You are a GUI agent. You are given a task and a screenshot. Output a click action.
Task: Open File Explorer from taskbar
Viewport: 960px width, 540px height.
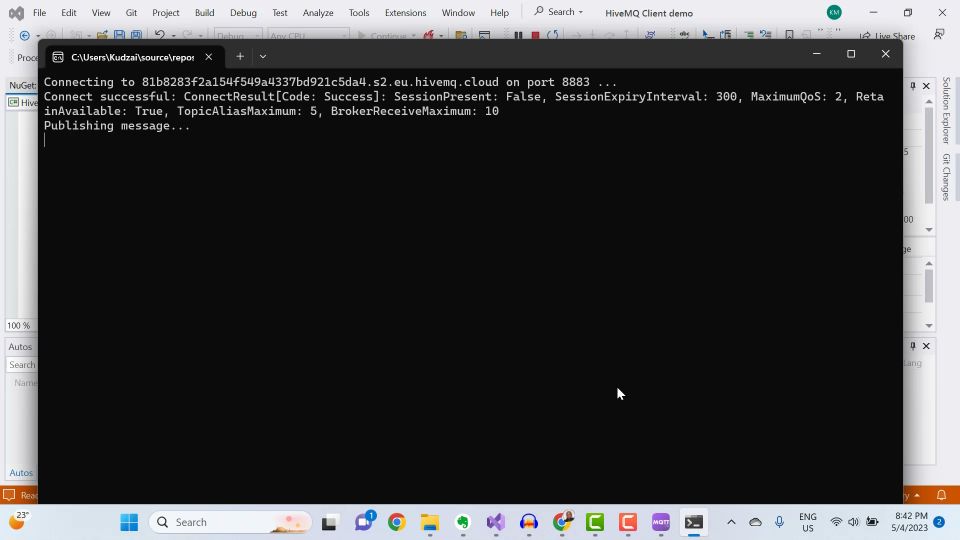(x=430, y=522)
